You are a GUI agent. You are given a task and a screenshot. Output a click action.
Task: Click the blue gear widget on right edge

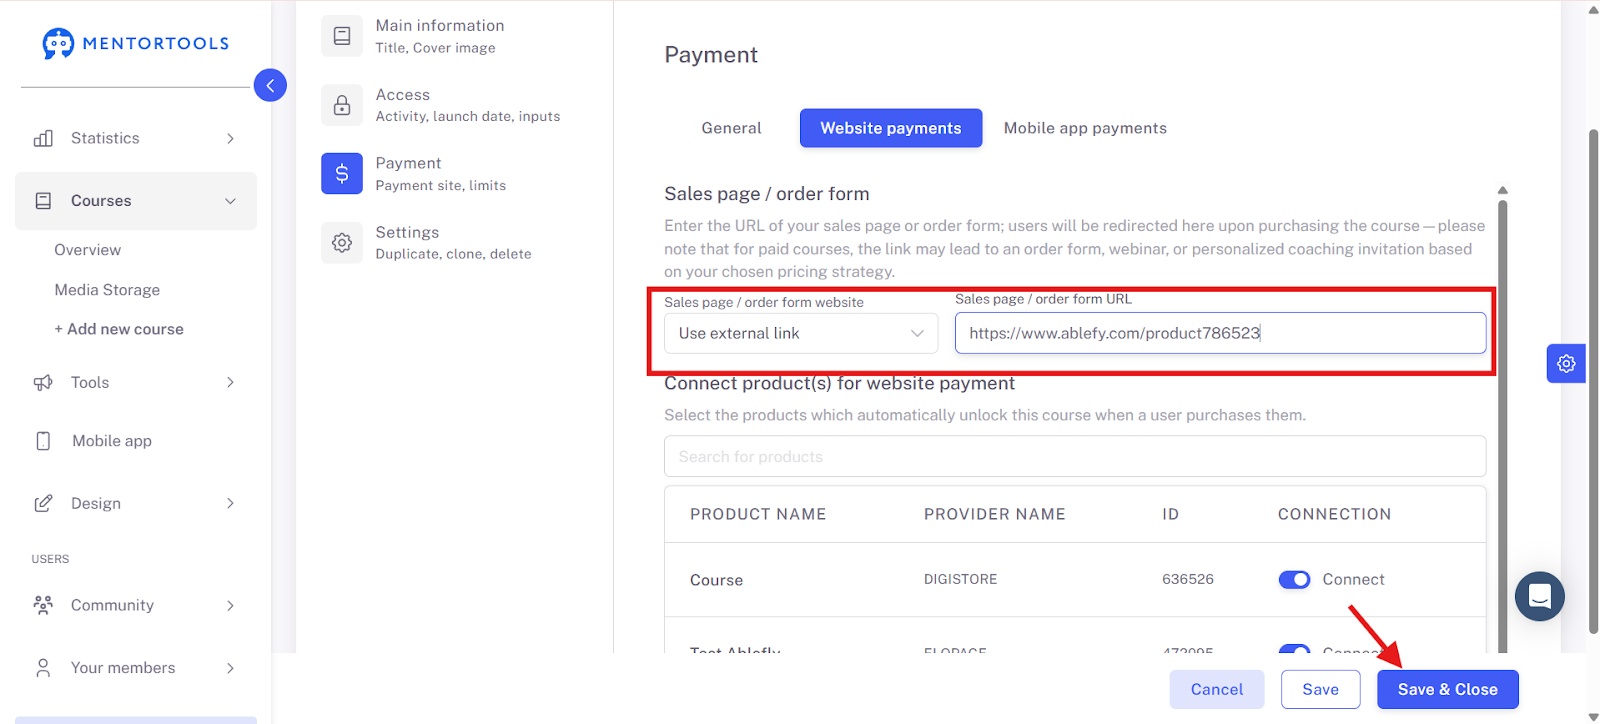coord(1566,363)
